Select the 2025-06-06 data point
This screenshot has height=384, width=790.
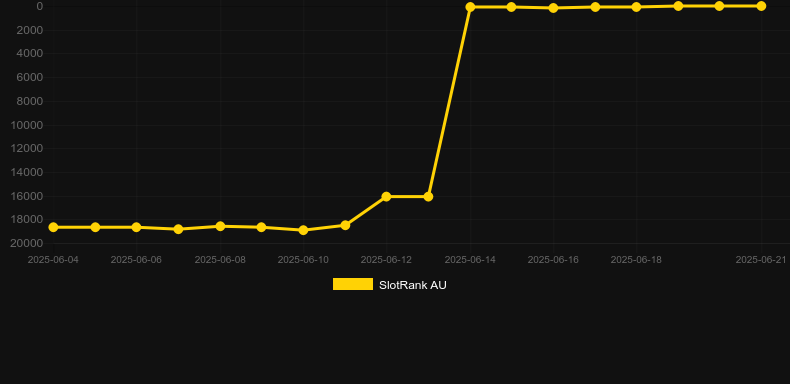pyautogui.click(x=137, y=227)
